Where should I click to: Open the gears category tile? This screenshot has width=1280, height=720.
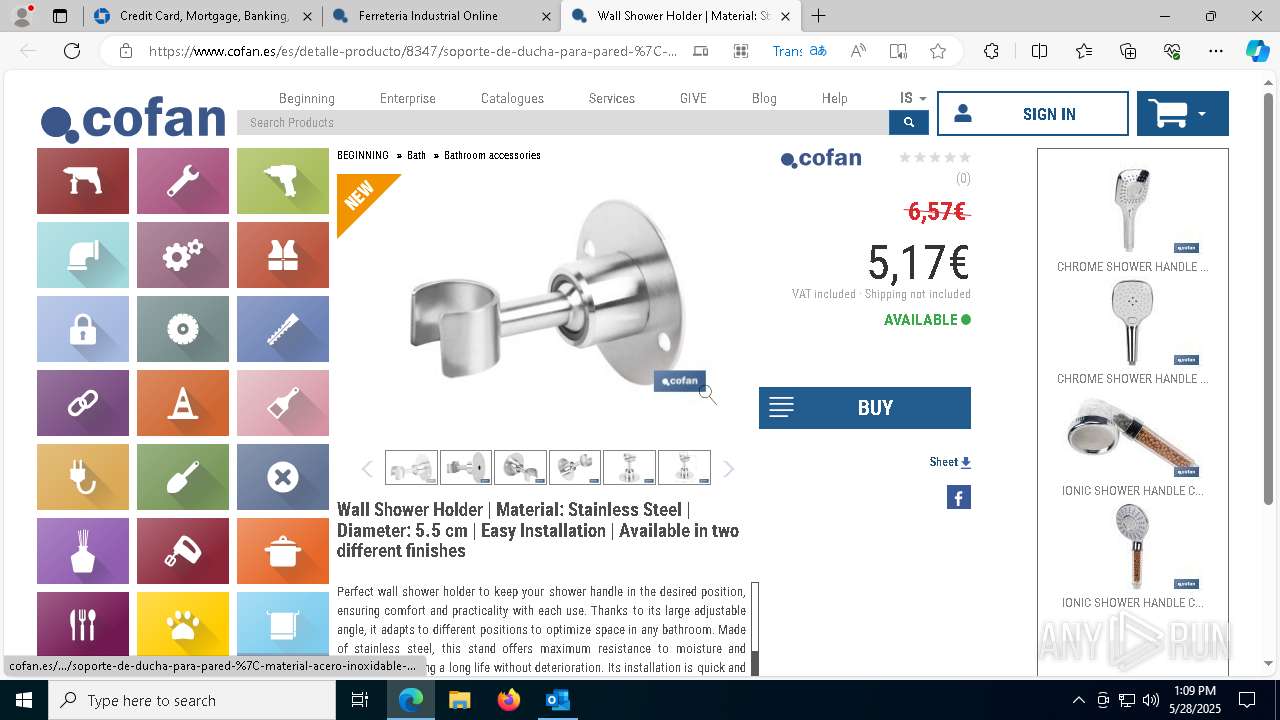coord(183,255)
